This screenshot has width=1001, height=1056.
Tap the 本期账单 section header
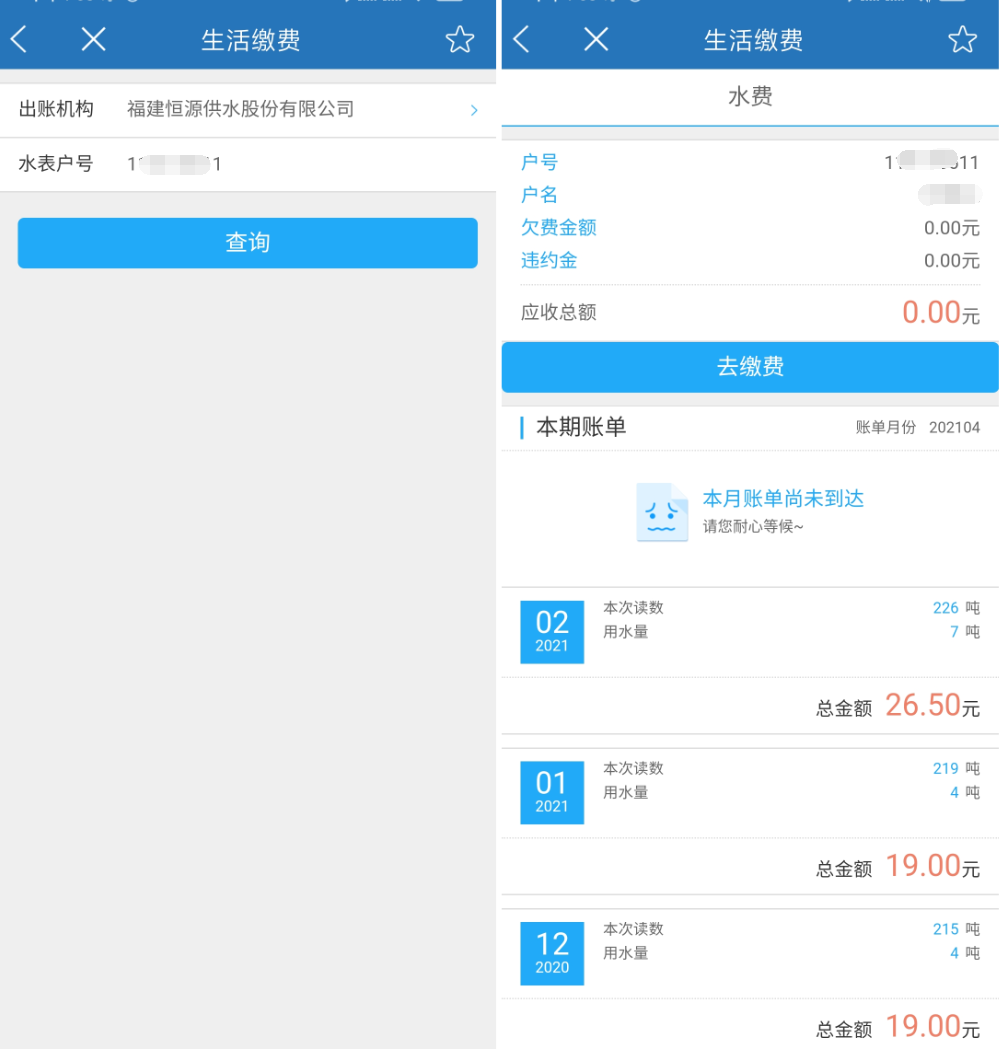581,428
